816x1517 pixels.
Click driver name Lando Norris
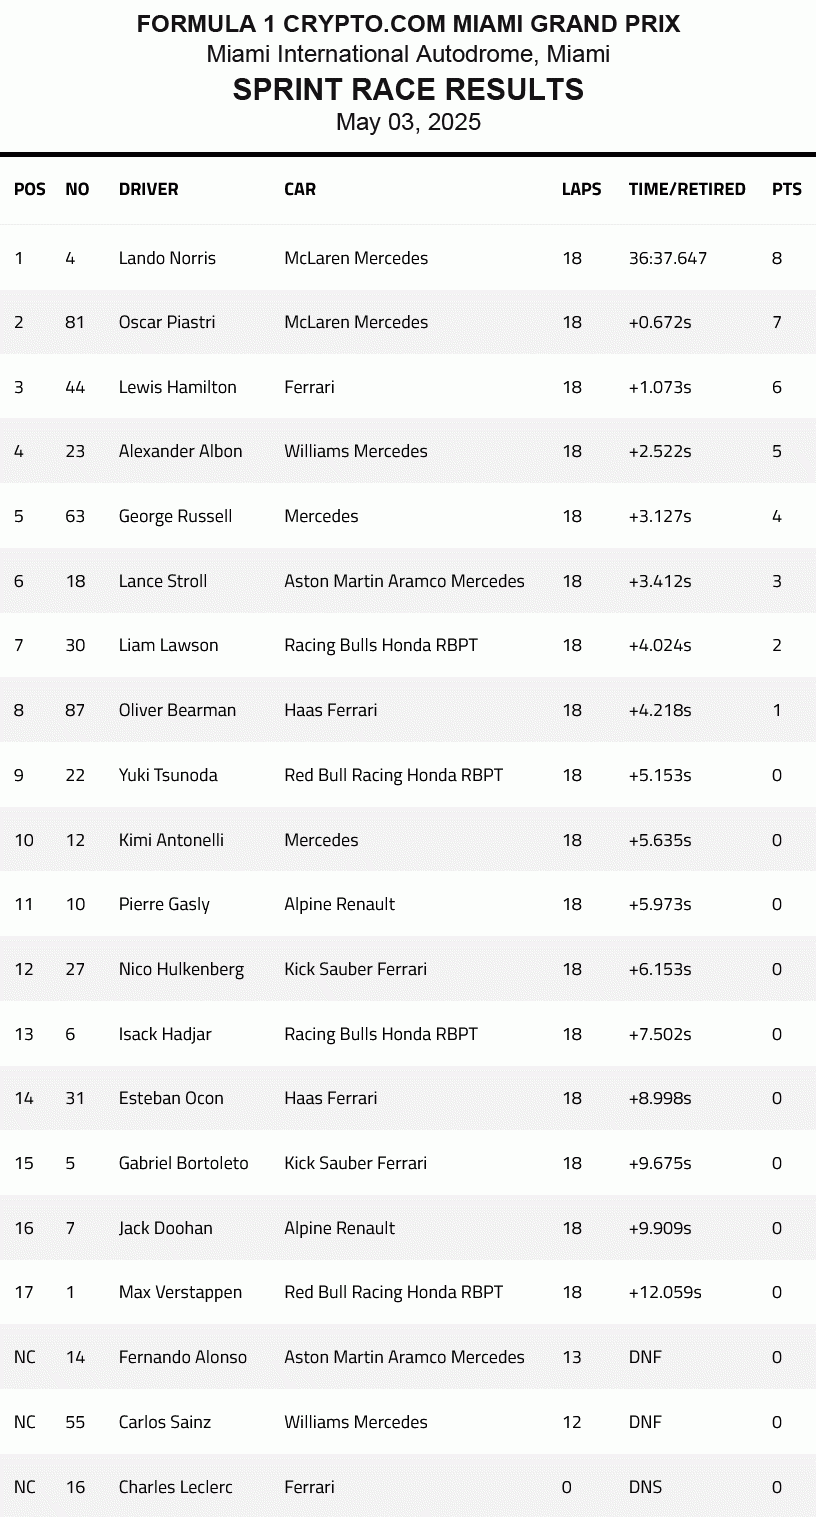coord(167,258)
